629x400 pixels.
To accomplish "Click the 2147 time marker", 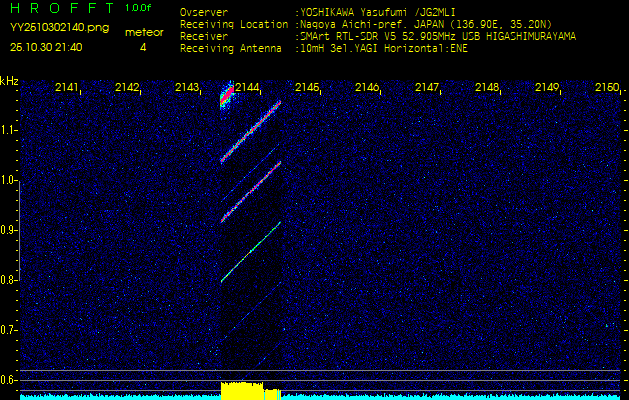I will [427, 88].
